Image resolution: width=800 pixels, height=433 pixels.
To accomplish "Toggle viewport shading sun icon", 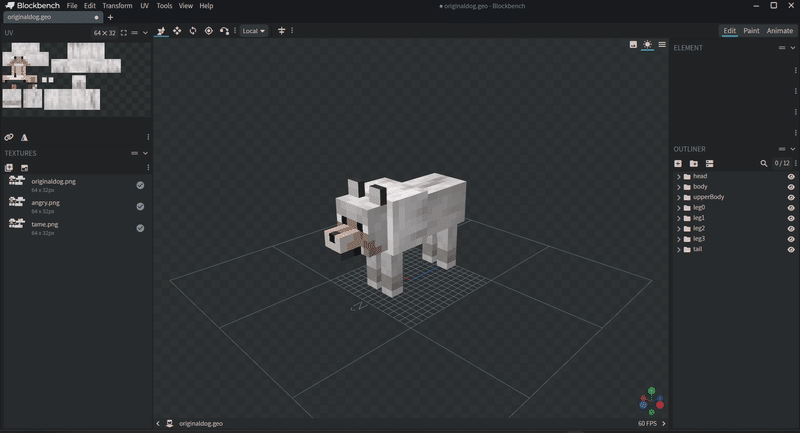I will [x=647, y=45].
